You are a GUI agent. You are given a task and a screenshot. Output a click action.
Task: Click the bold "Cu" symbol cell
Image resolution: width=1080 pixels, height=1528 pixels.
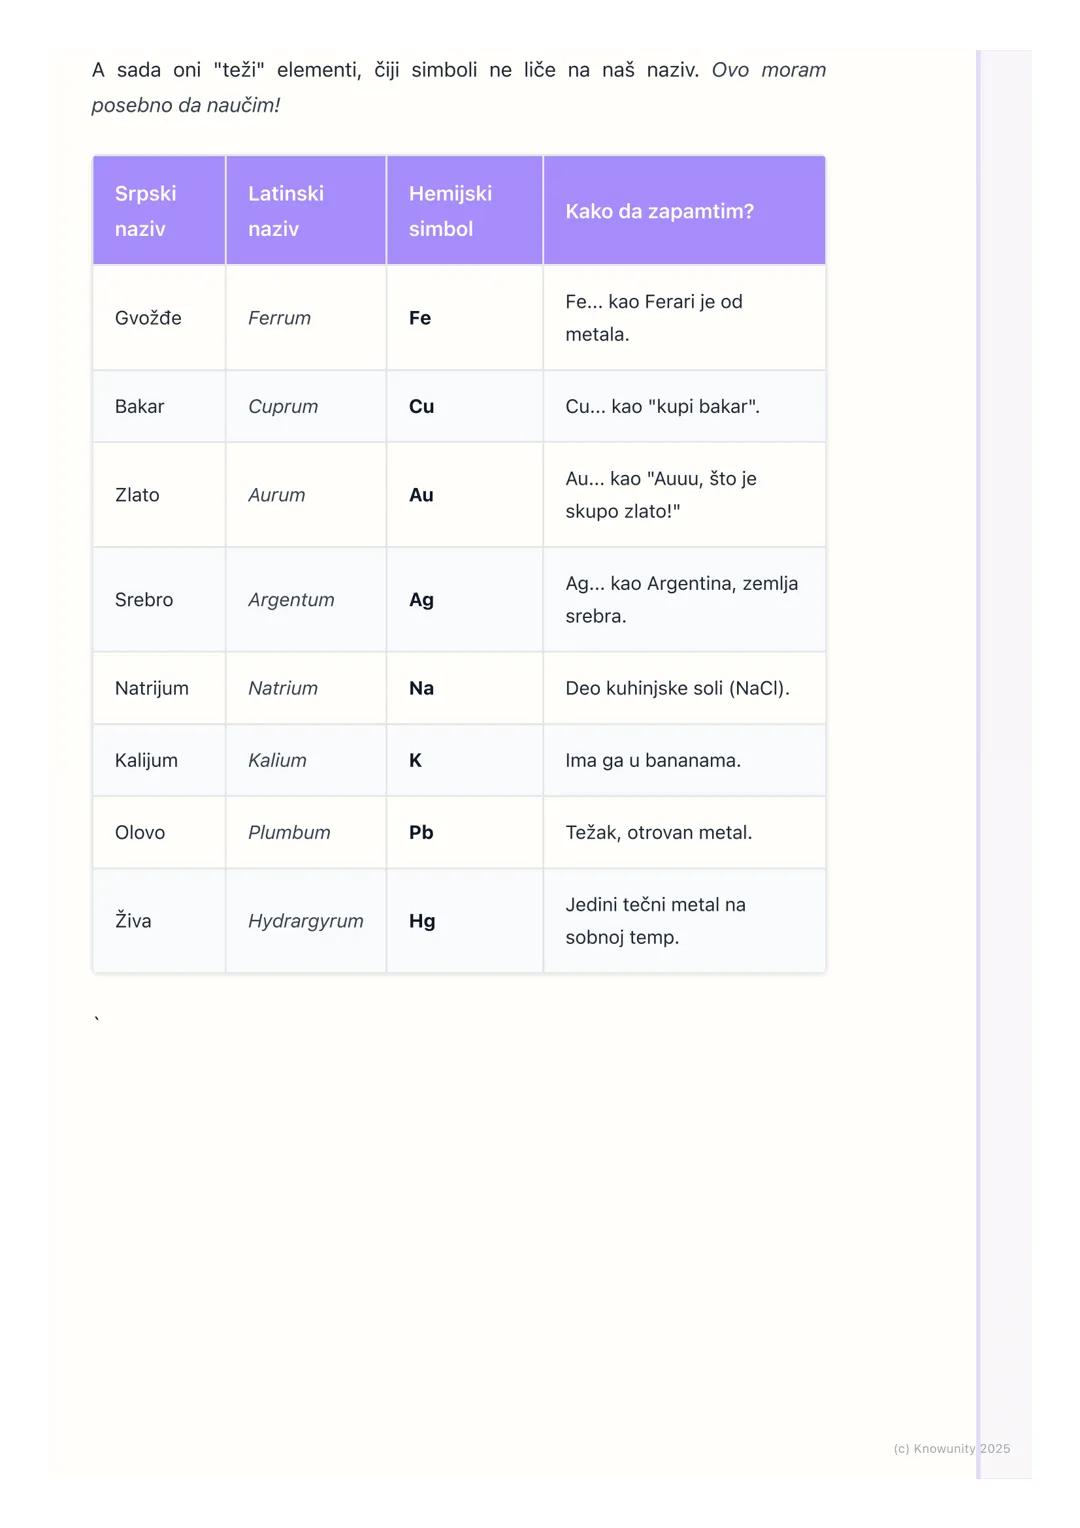click(421, 407)
